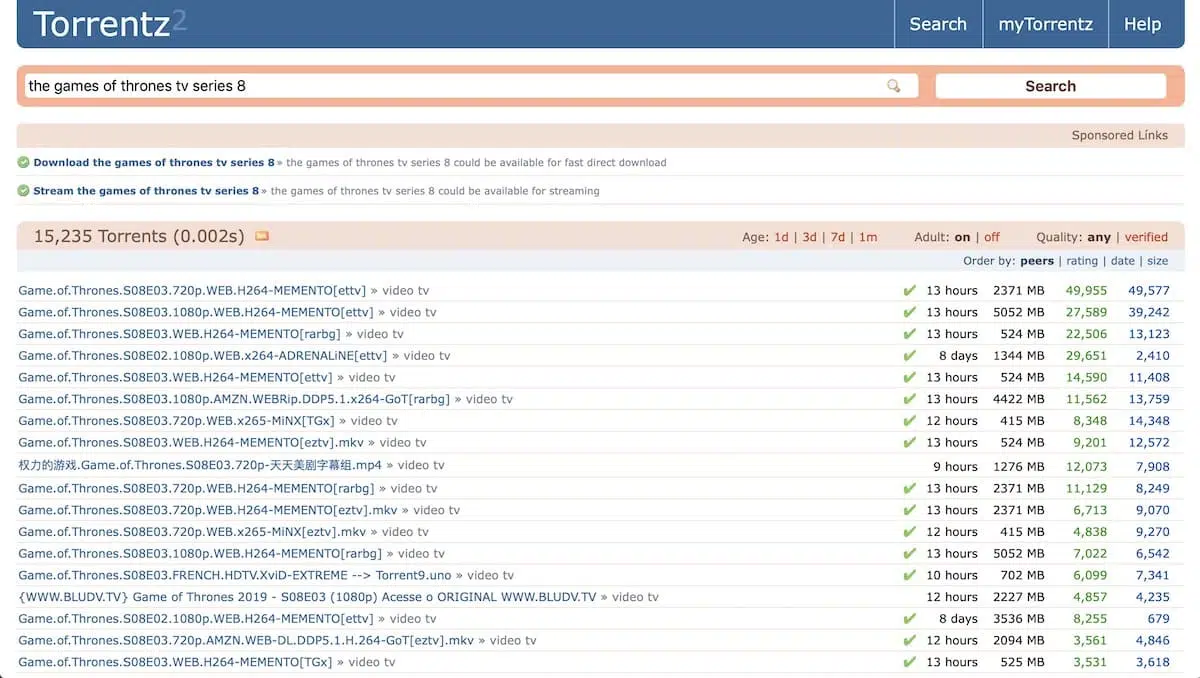Open myTorrentz in the header
The width and height of the screenshot is (1200, 678).
click(1045, 24)
